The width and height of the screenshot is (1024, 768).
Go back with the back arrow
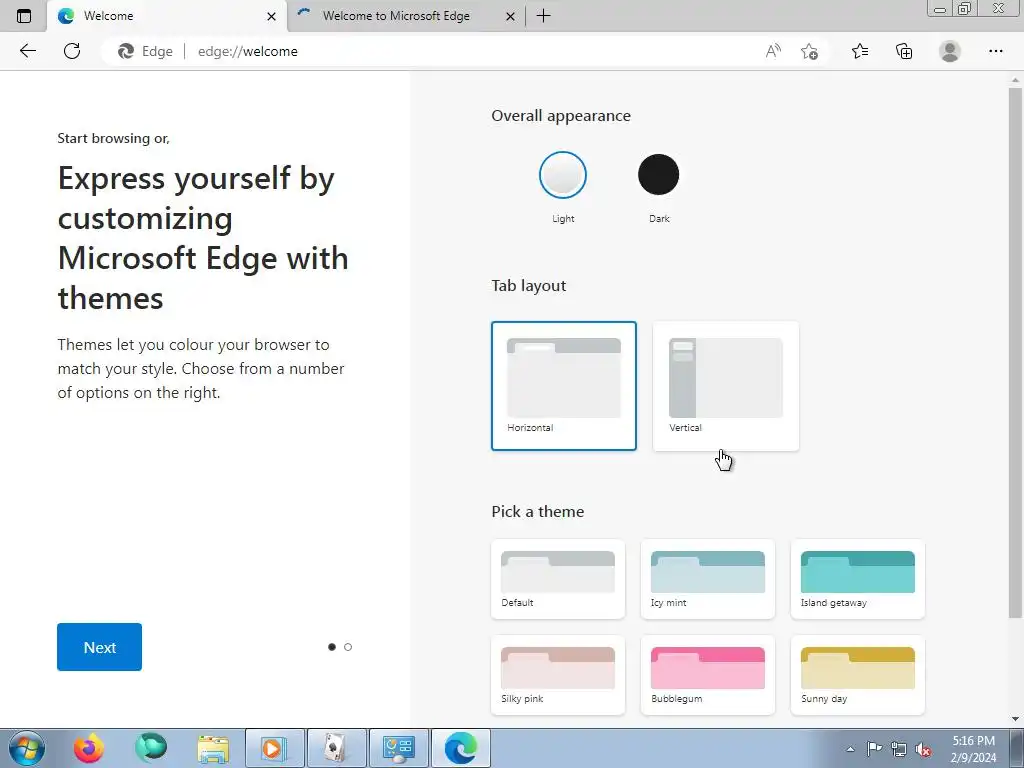coord(27,51)
